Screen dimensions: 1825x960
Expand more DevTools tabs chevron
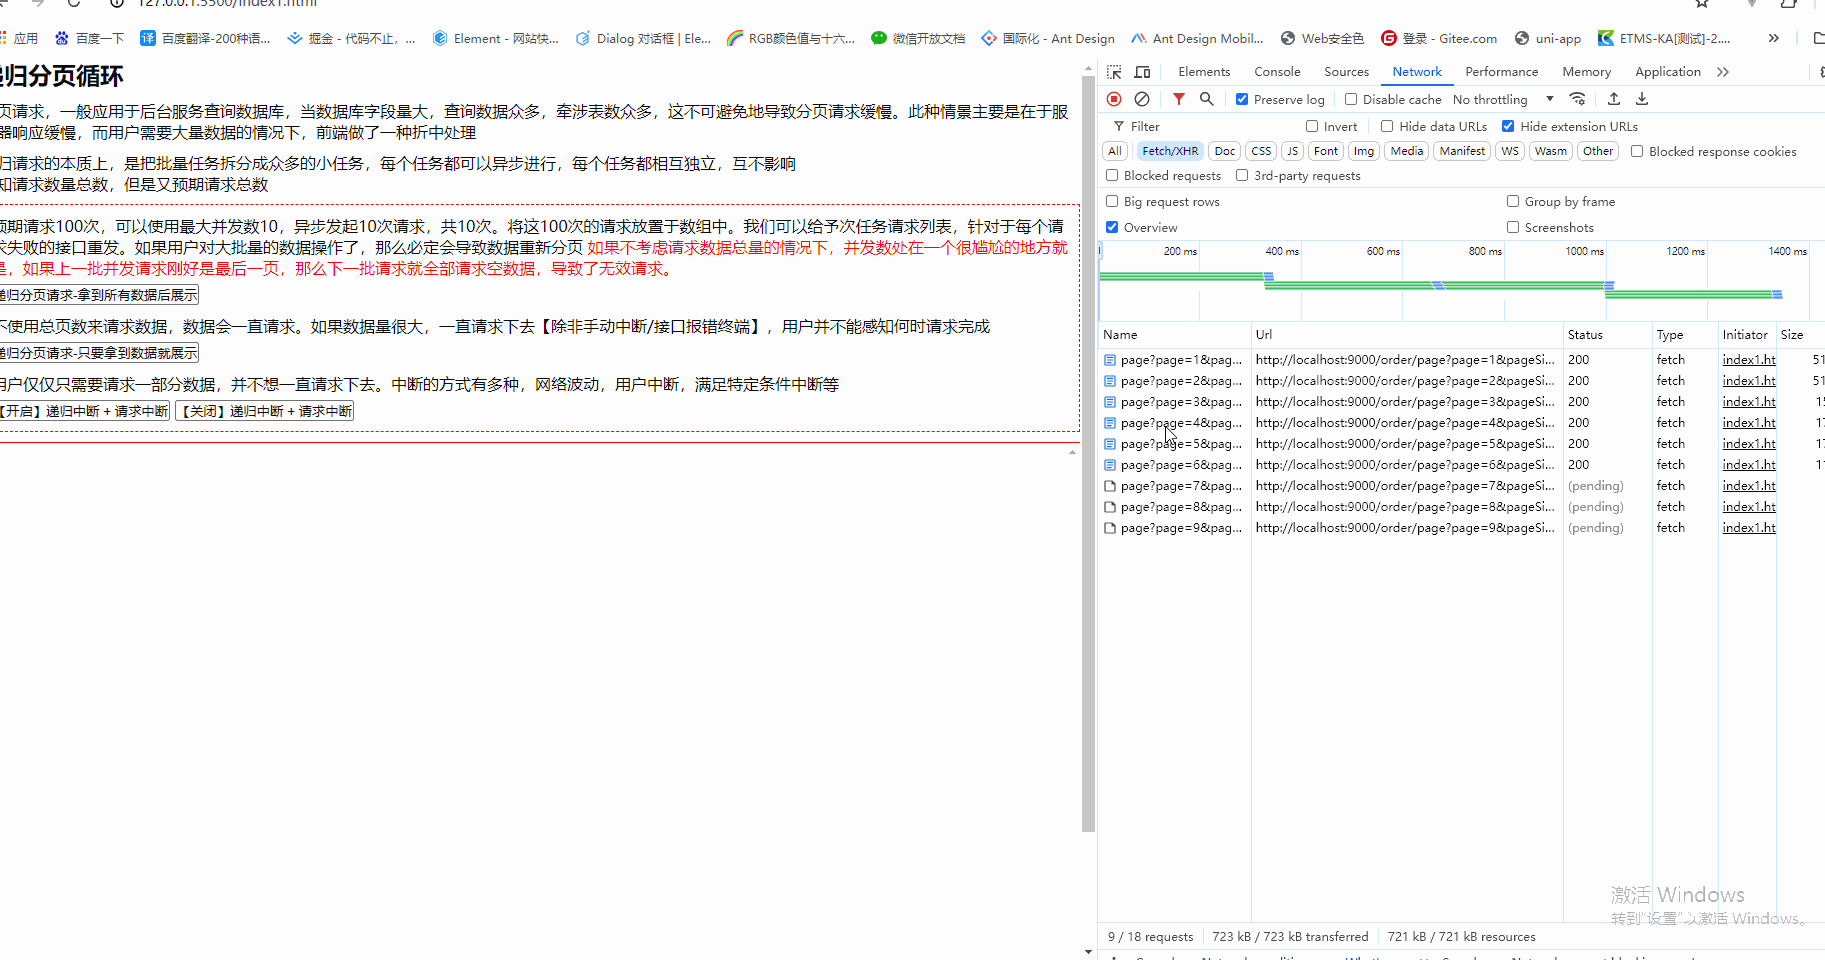[1723, 72]
